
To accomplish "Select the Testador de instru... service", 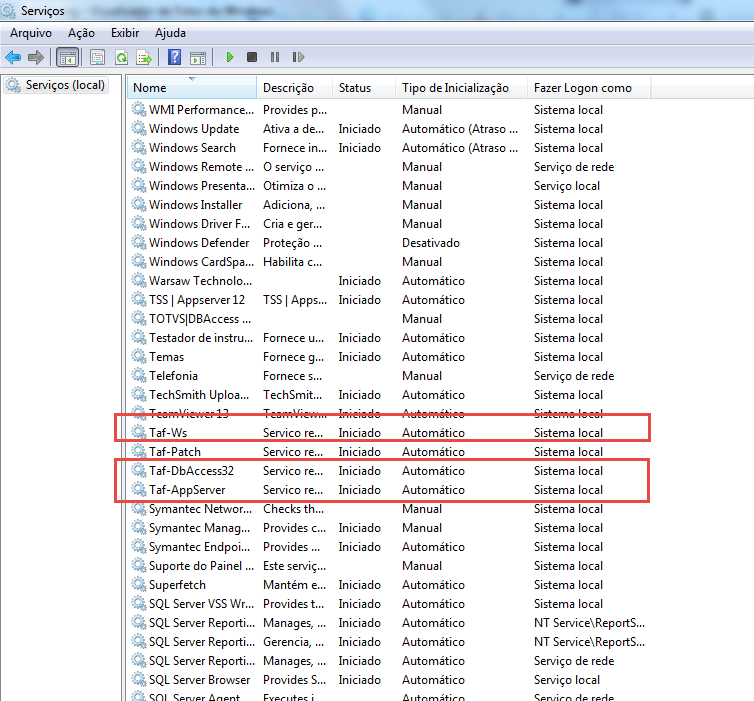I will [389, 338].
